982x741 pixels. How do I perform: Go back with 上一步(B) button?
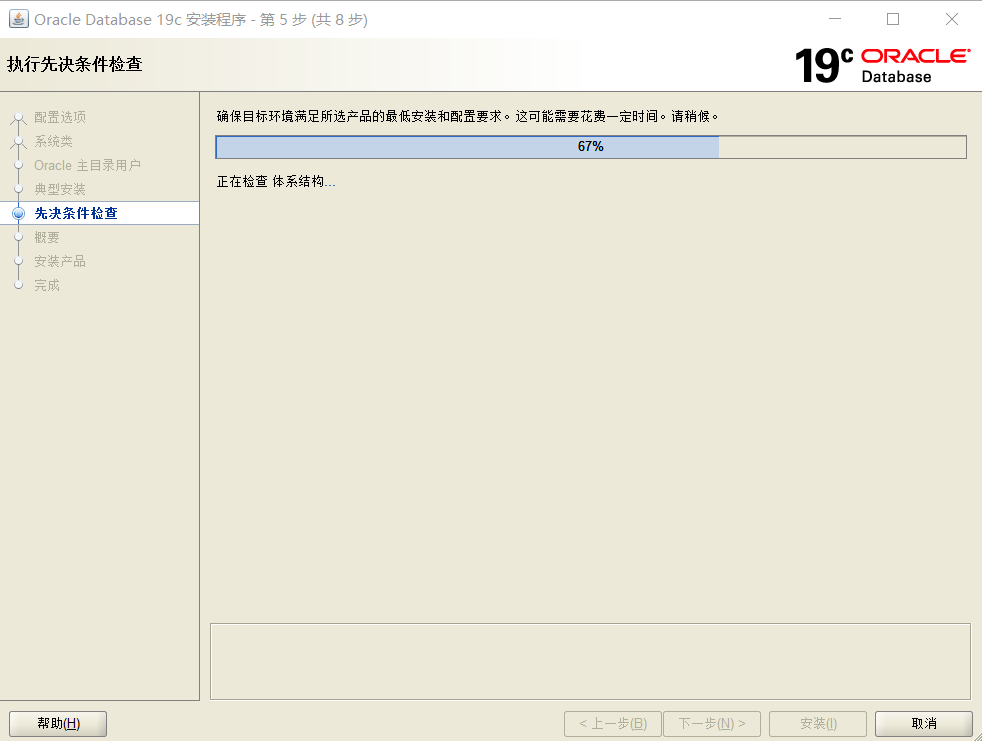tap(612, 723)
